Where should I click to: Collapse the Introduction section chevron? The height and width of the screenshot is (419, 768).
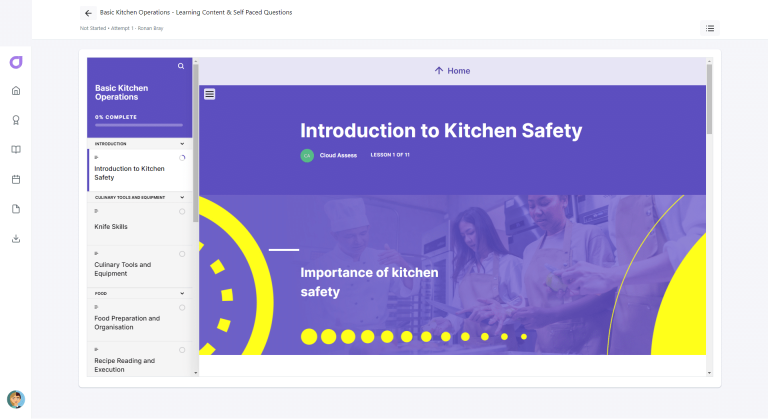point(182,144)
